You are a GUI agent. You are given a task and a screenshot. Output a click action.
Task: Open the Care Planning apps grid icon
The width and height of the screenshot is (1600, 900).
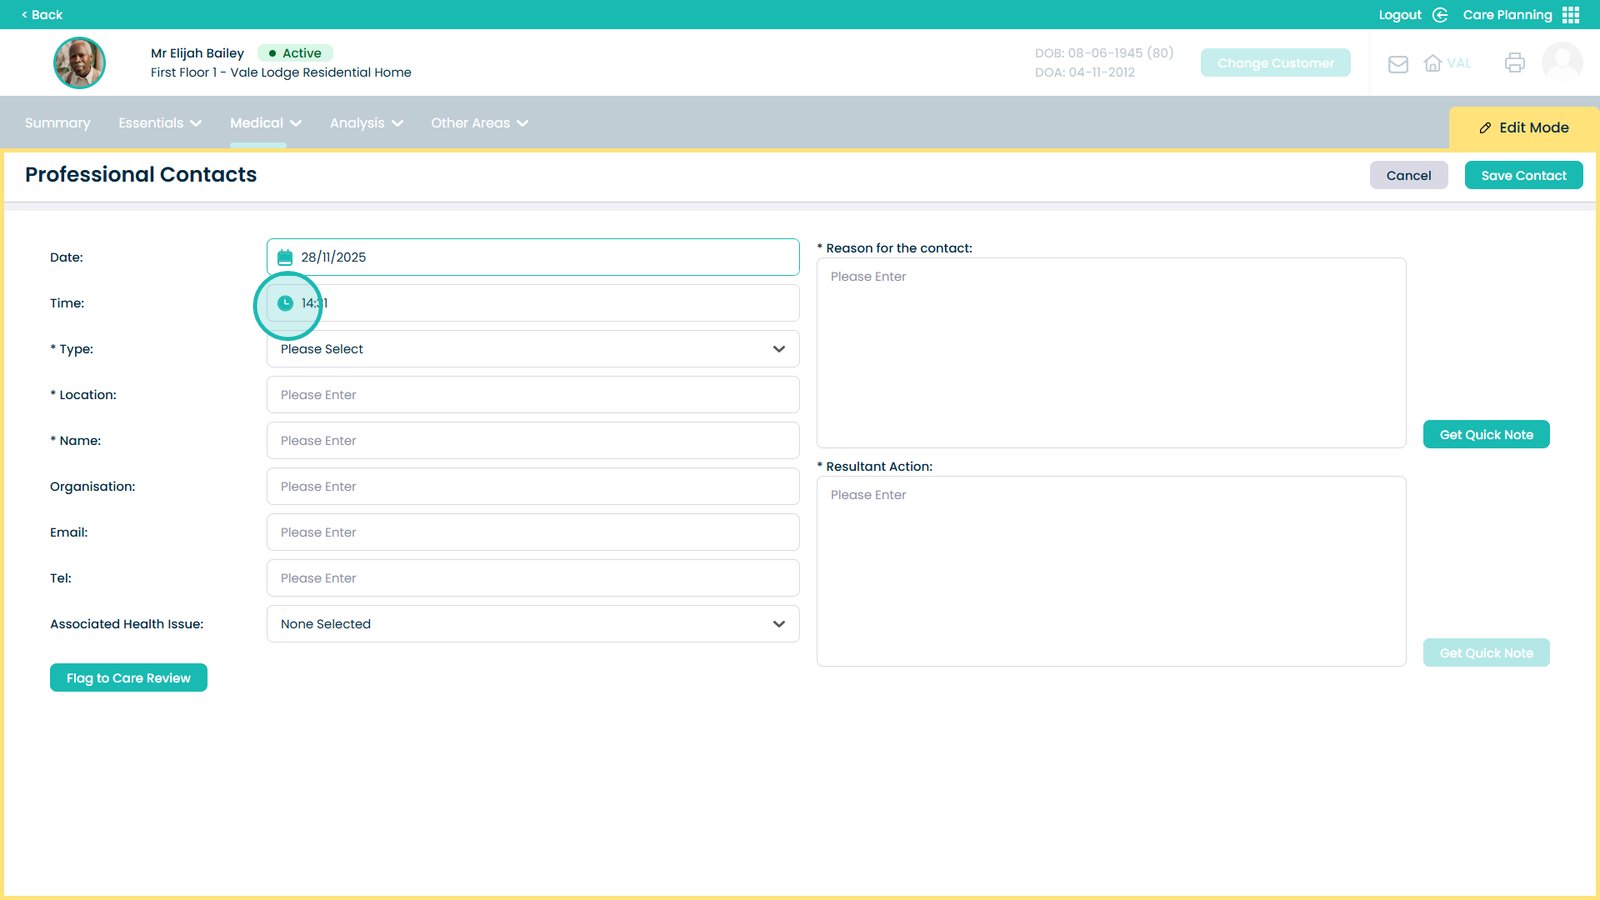pos(1571,15)
